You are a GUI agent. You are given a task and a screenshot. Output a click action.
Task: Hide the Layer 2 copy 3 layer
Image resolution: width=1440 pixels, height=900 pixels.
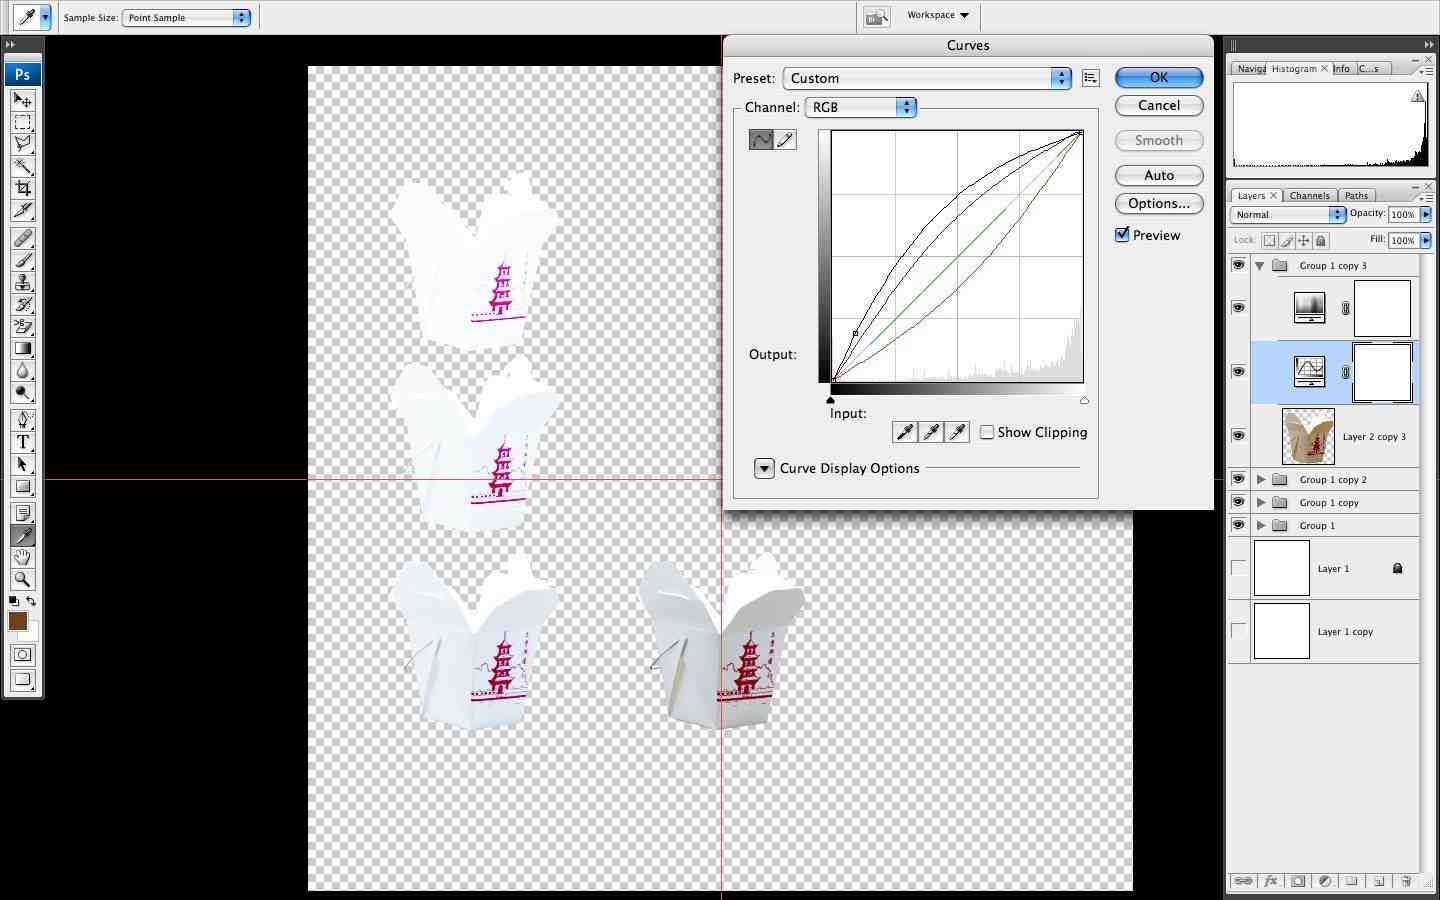coord(1238,436)
